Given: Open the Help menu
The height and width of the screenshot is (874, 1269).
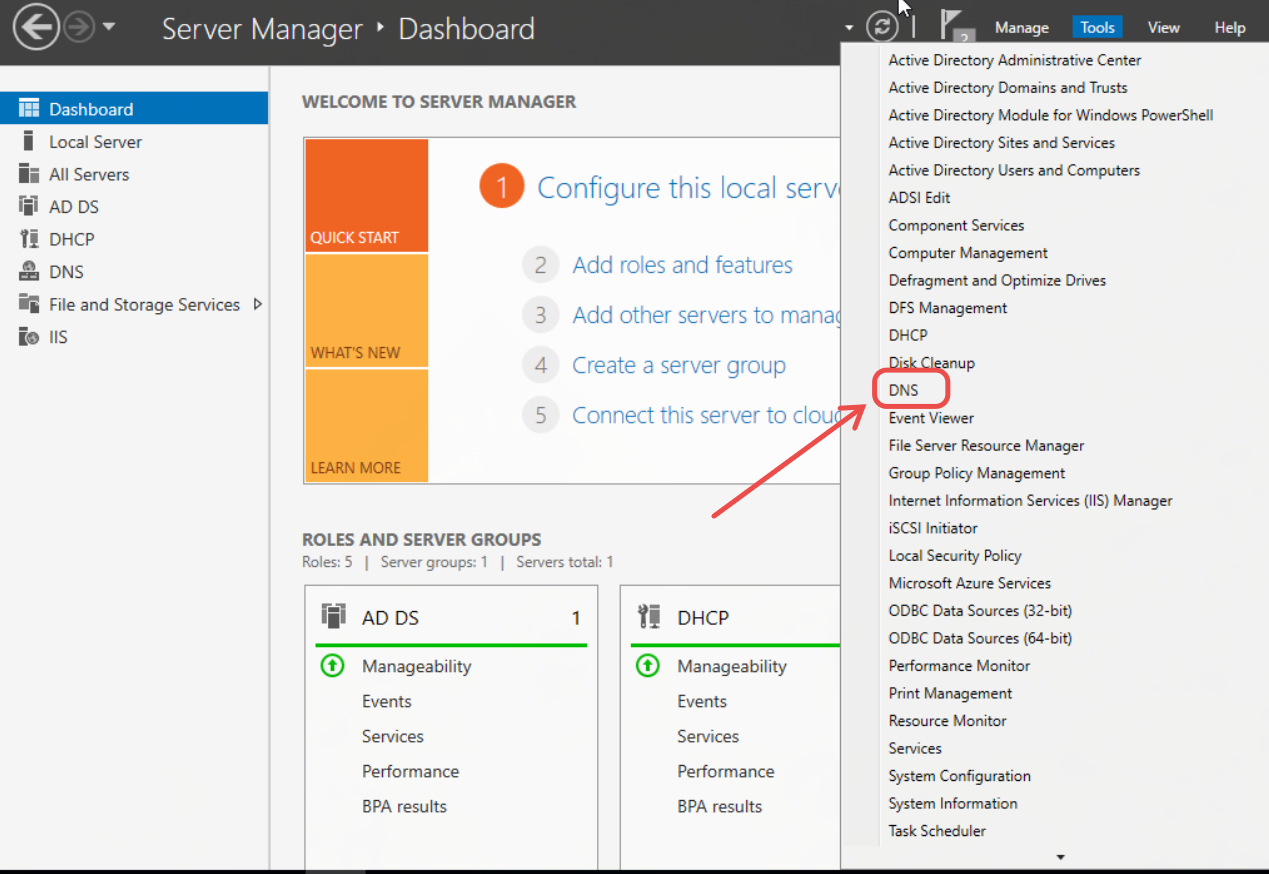Looking at the screenshot, I should (1229, 28).
